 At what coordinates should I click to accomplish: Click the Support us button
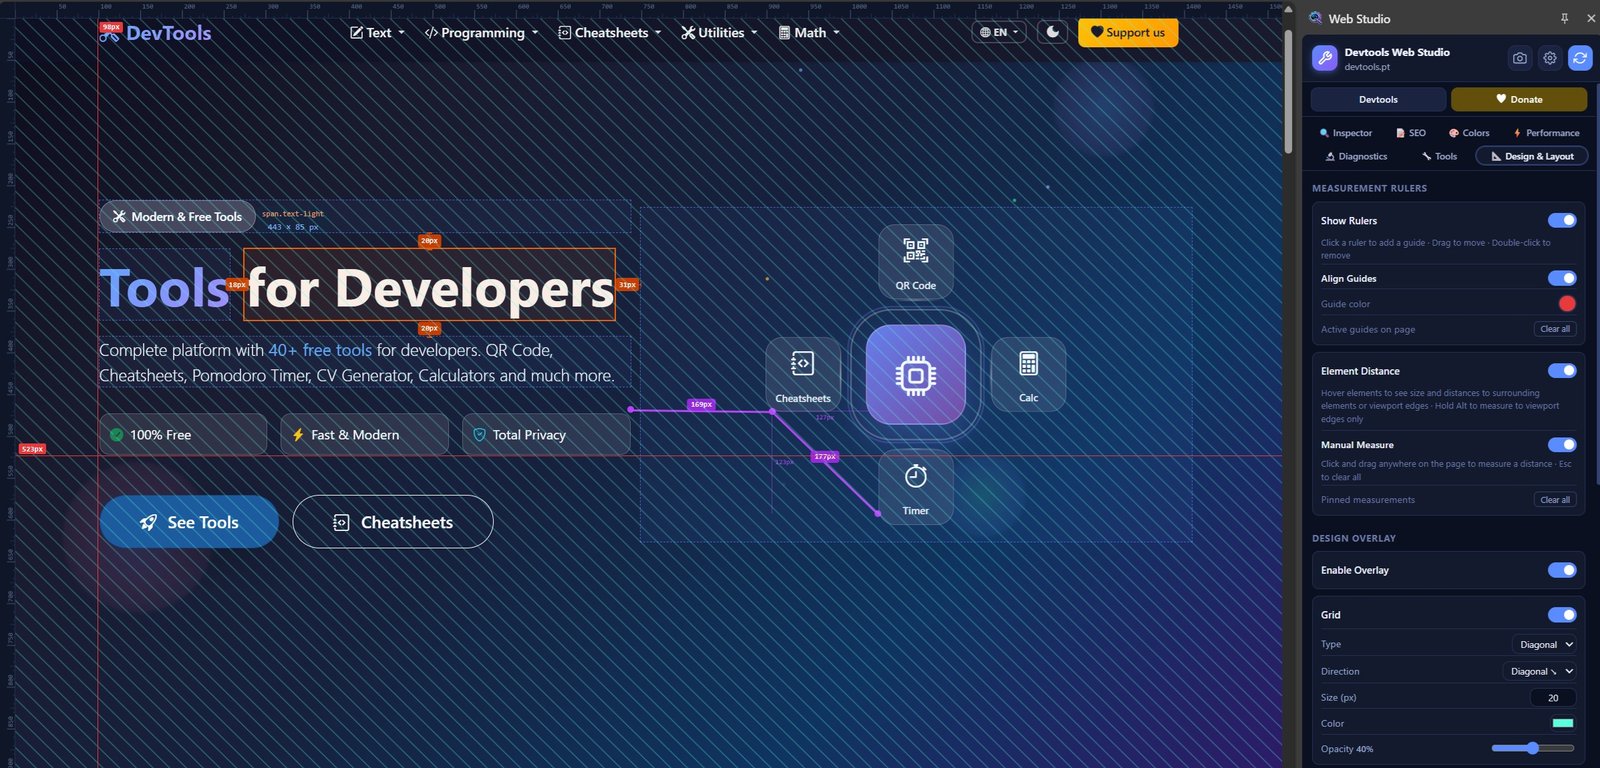pos(1128,32)
